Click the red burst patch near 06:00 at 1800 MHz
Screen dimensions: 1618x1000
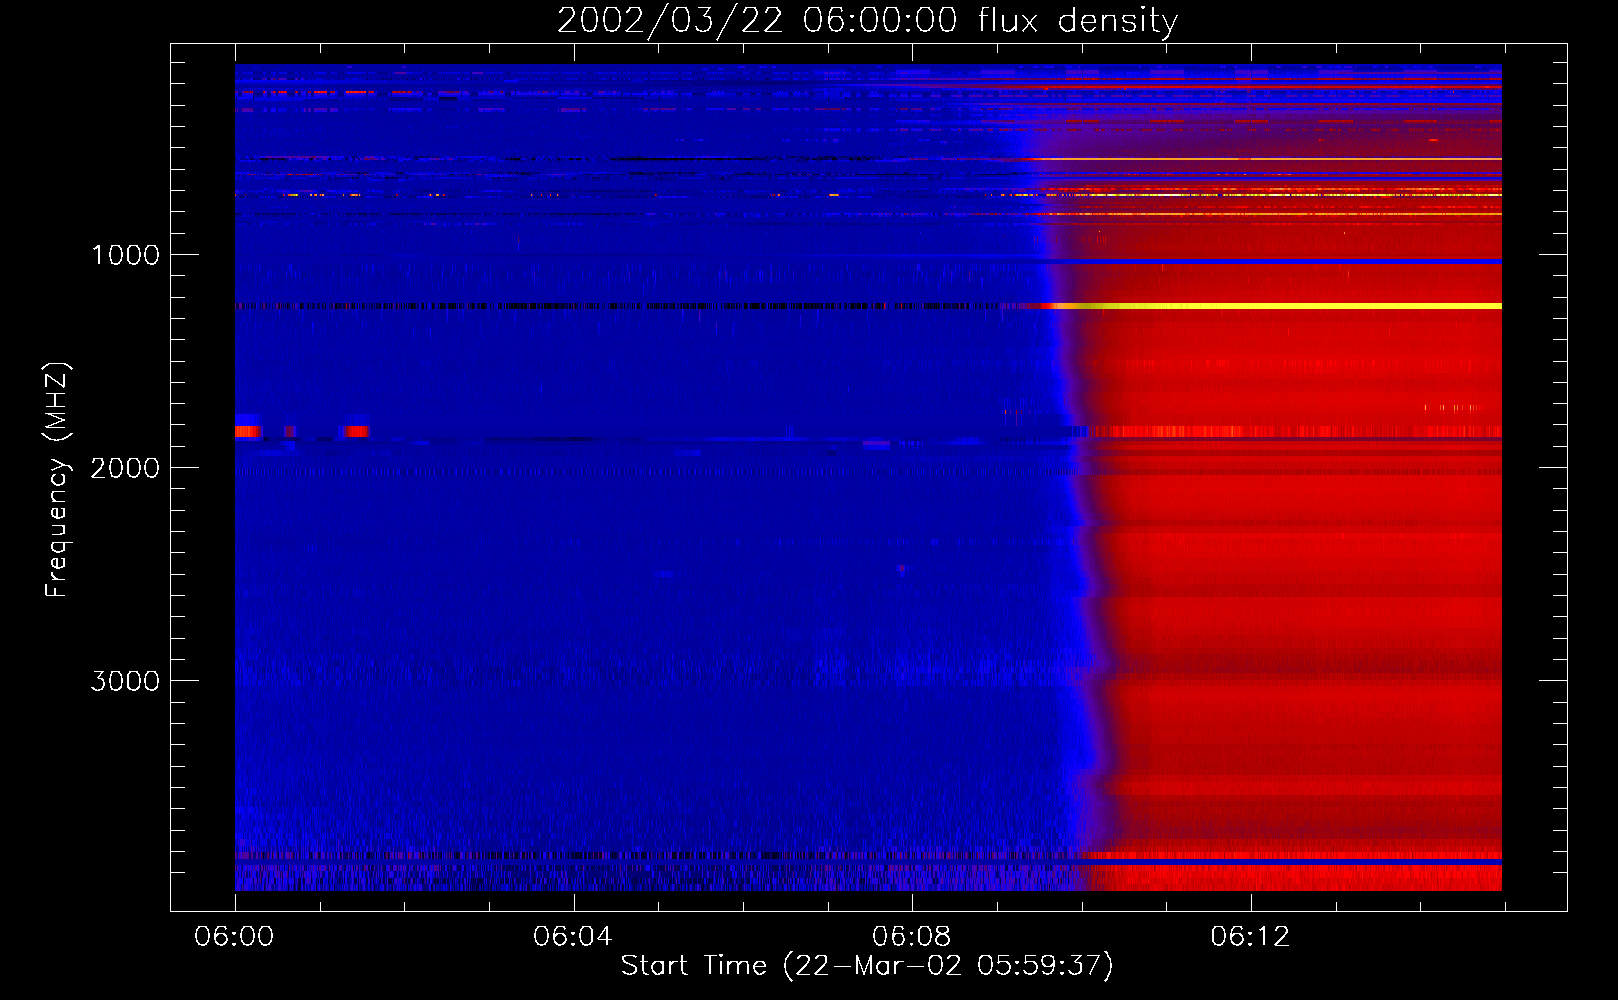click(247, 431)
